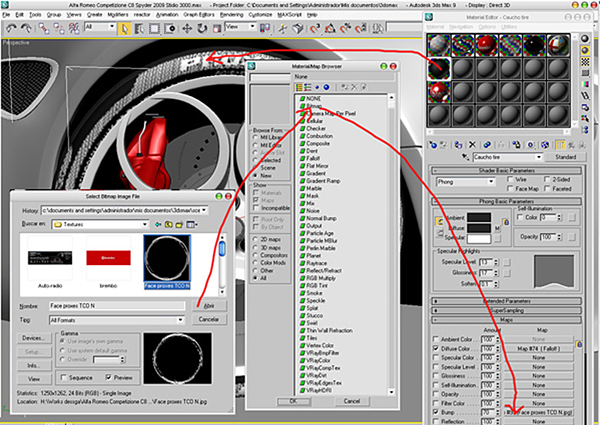
Task: Activate Bind to Space Warp tool
Action: [74, 28]
